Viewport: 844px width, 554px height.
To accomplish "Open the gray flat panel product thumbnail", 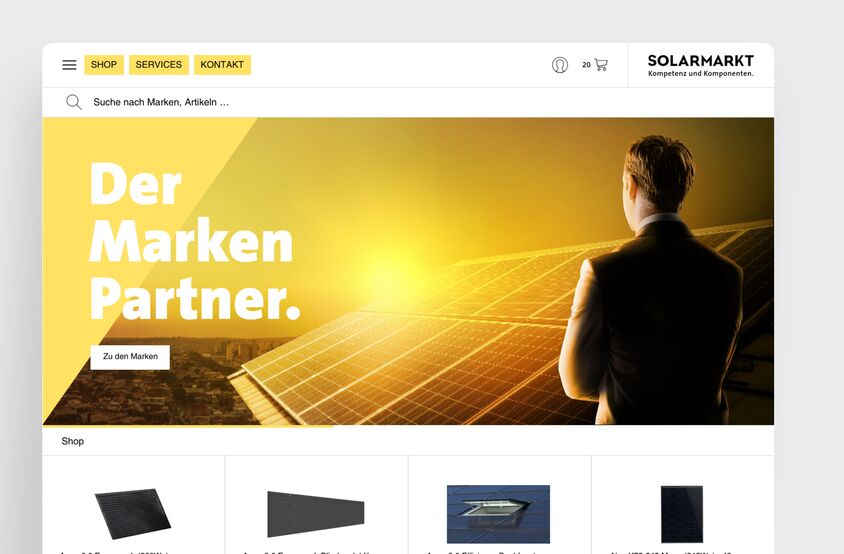I will coord(315,514).
